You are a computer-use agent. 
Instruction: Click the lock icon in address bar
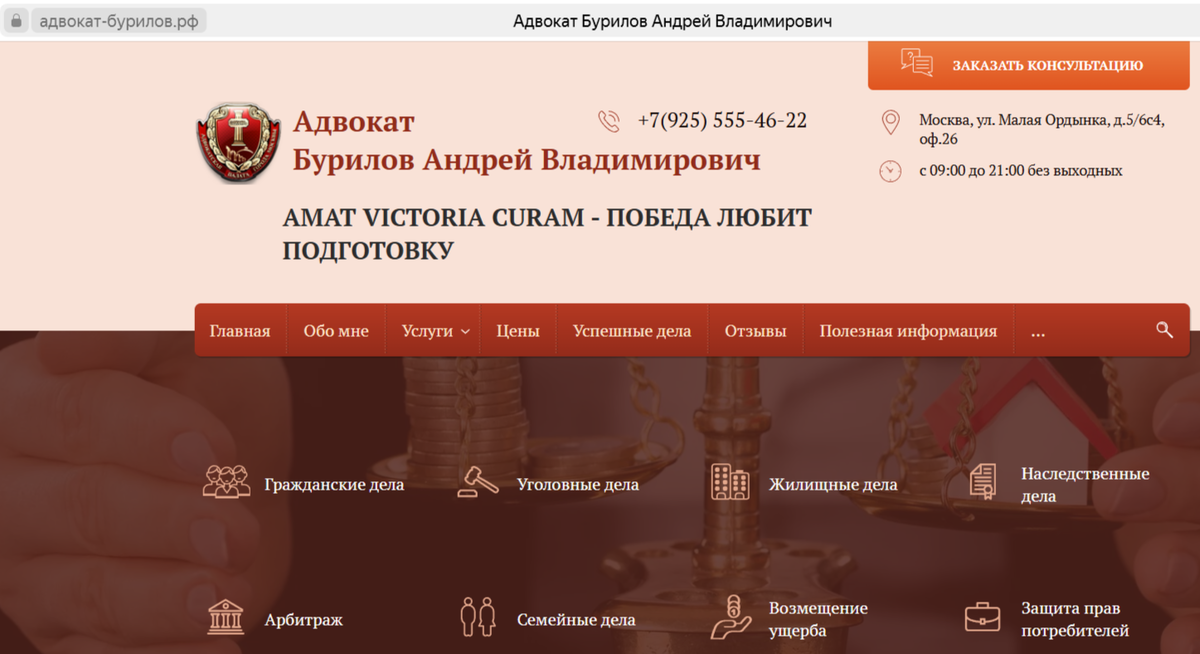pos(15,19)
